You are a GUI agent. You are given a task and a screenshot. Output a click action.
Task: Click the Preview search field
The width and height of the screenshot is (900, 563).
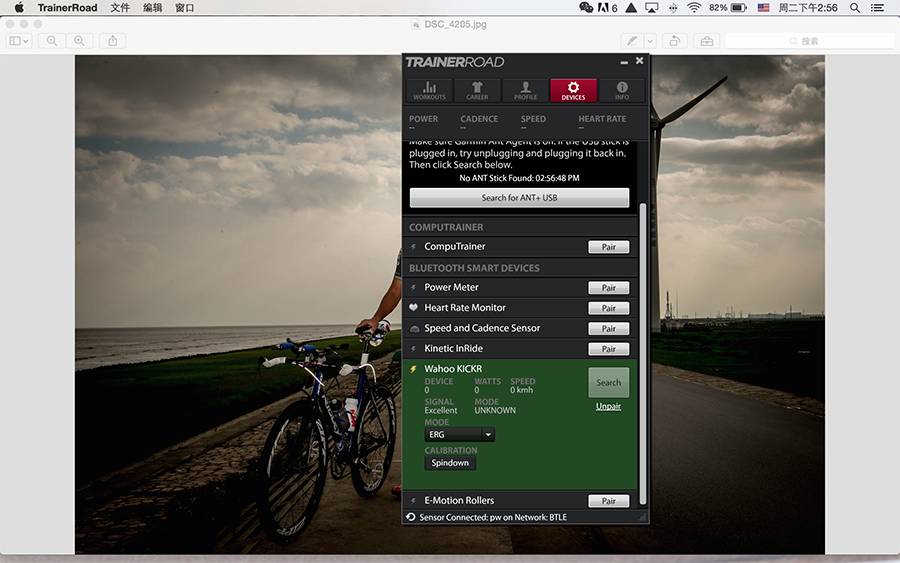pos(810,41)
